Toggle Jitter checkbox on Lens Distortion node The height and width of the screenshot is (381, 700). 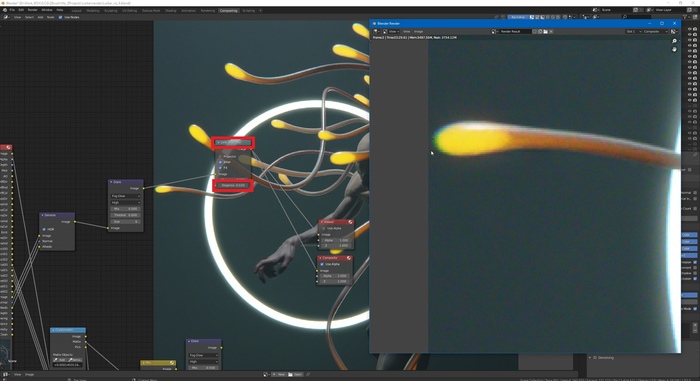click(221, 162)
